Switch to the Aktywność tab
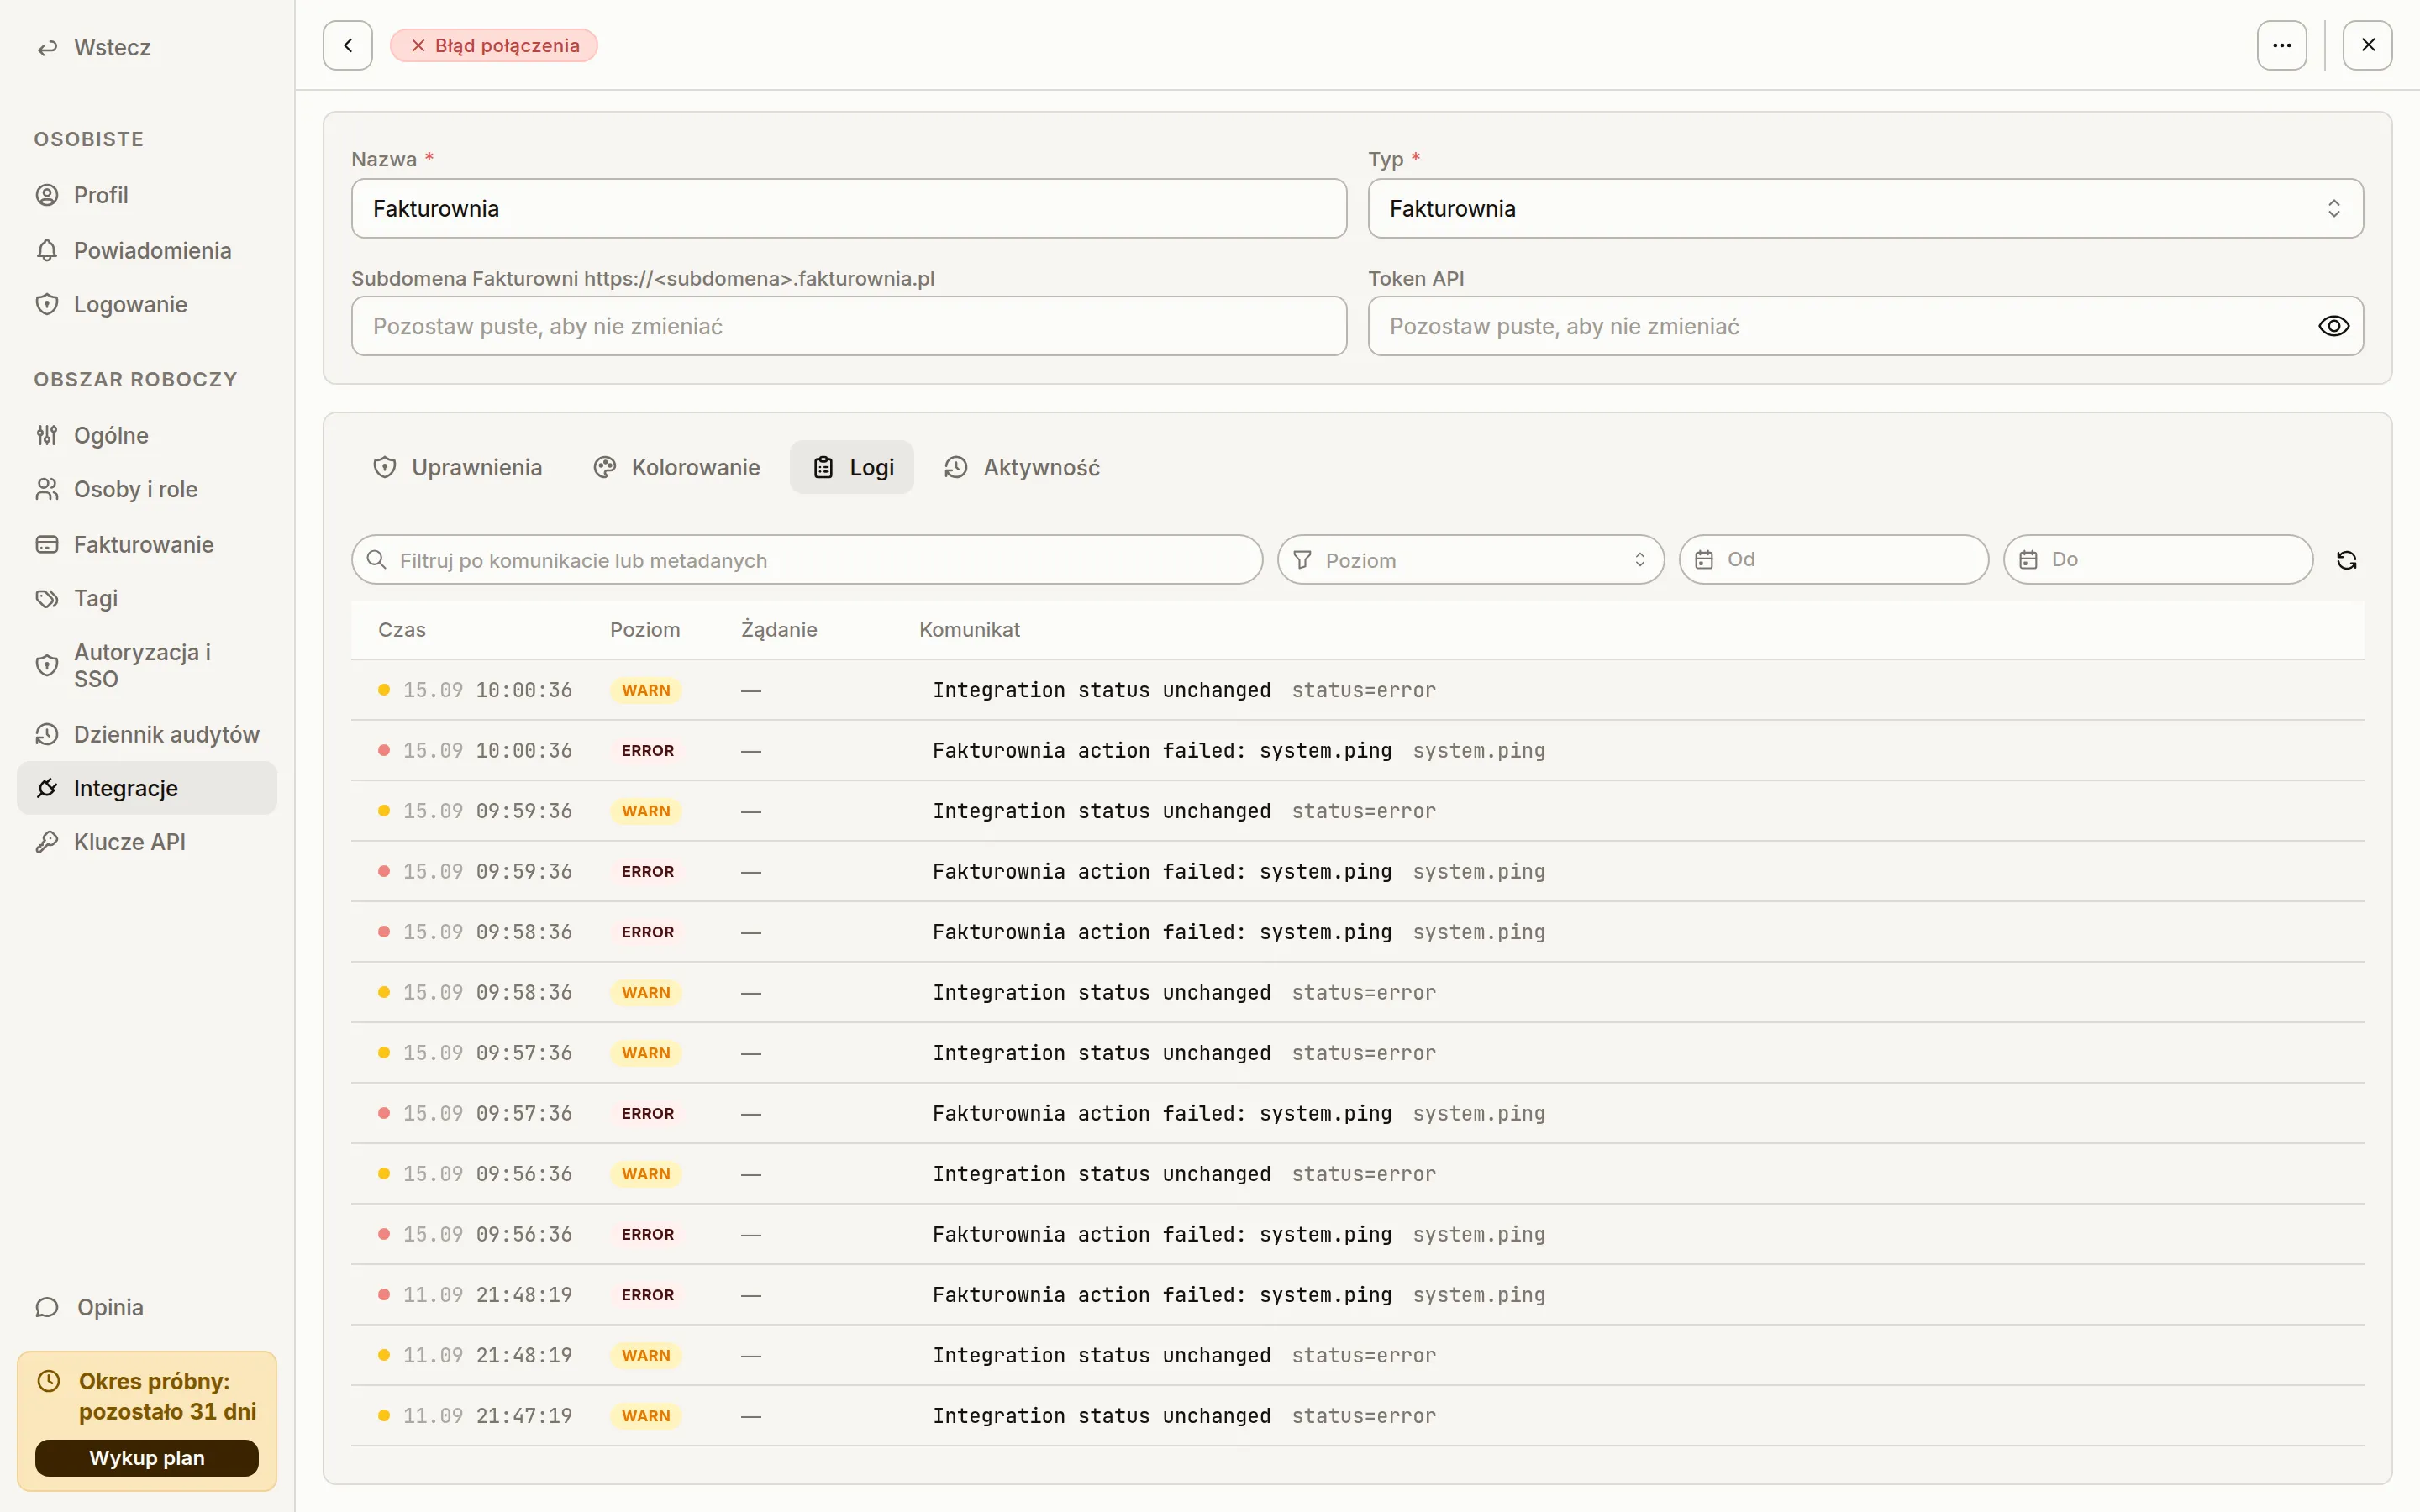Image resolution: width=2420 pixels, height=1512 pixels. click(1022, 467)
